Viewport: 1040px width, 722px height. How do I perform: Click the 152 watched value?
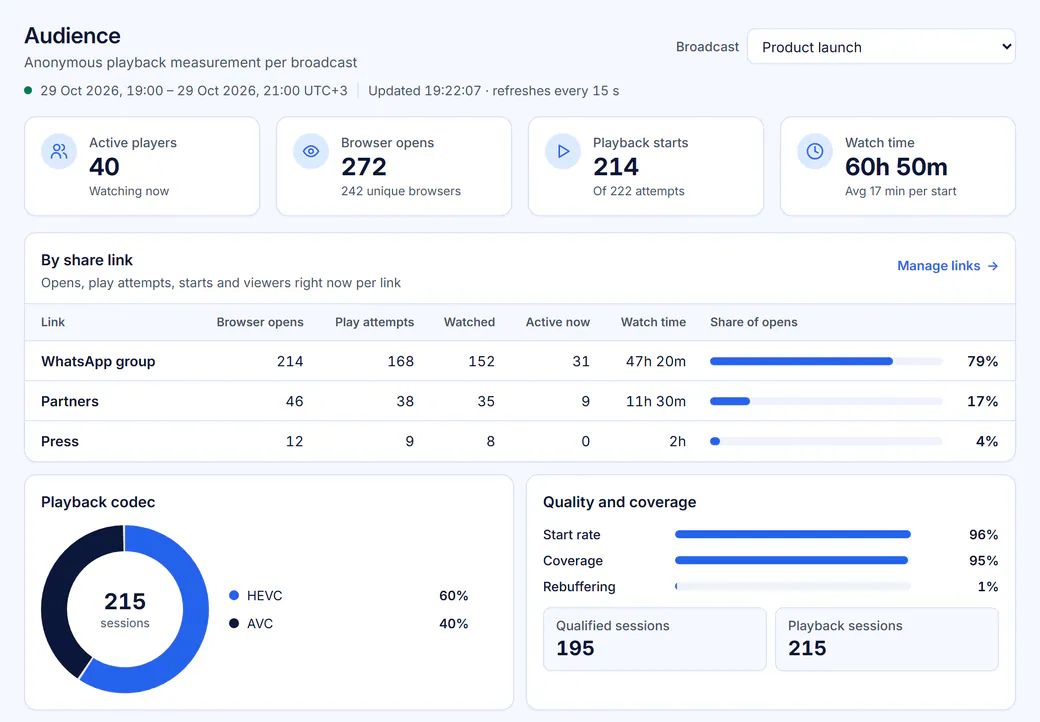pyautogui.click(x=482, y=361)
